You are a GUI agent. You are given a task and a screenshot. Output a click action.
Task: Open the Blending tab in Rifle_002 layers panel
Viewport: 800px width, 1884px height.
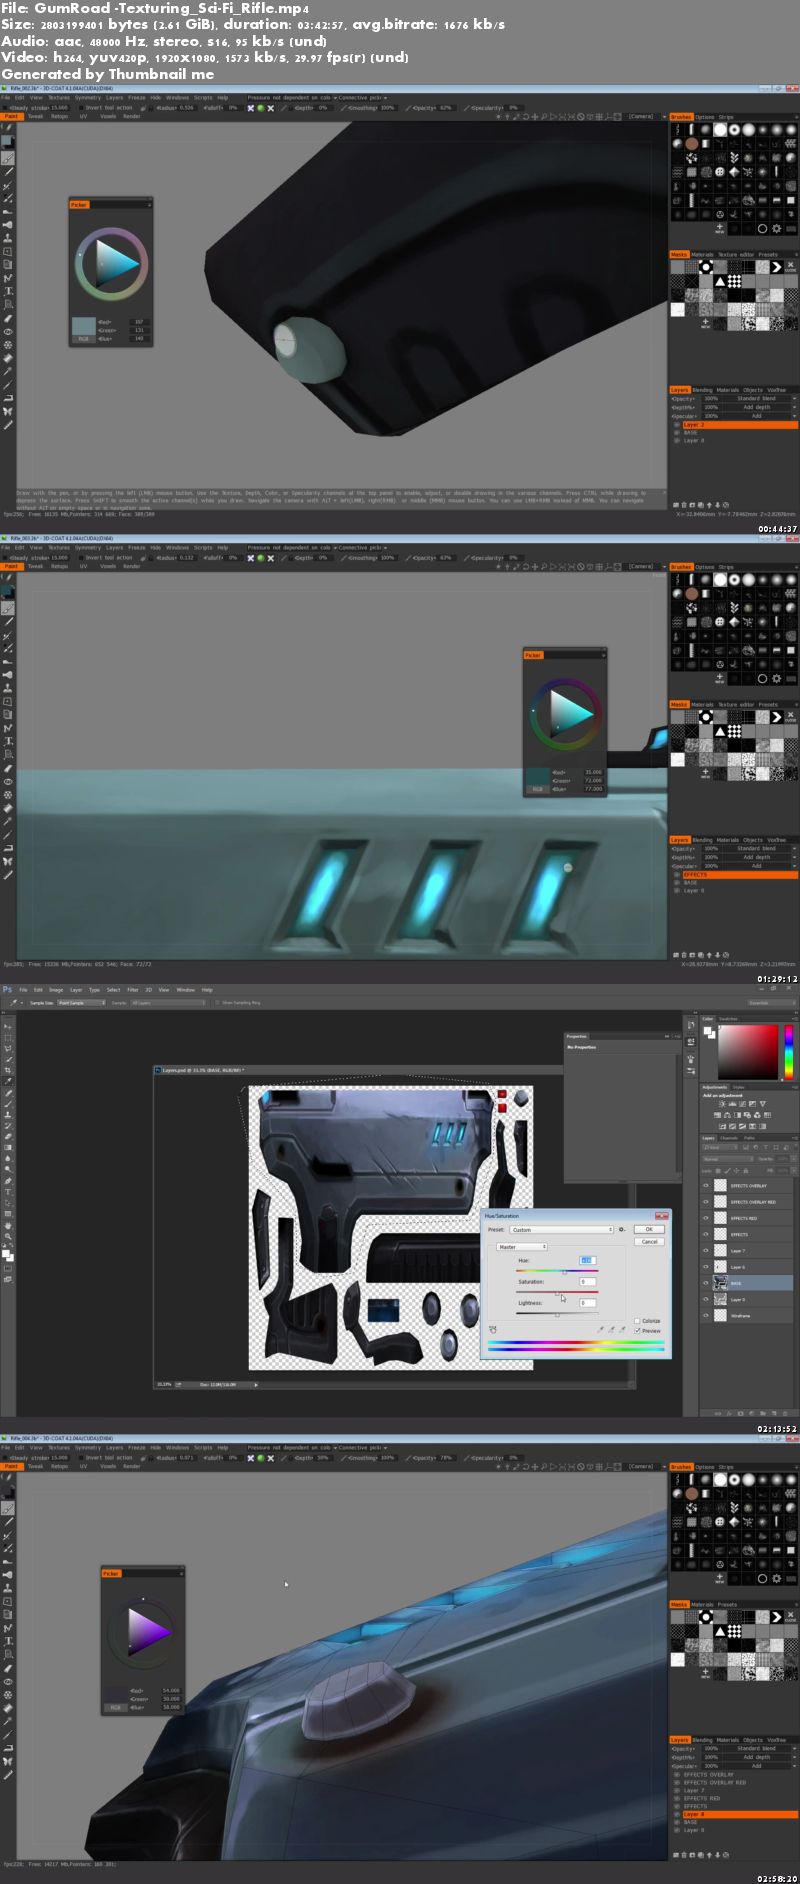coord(703,390)
